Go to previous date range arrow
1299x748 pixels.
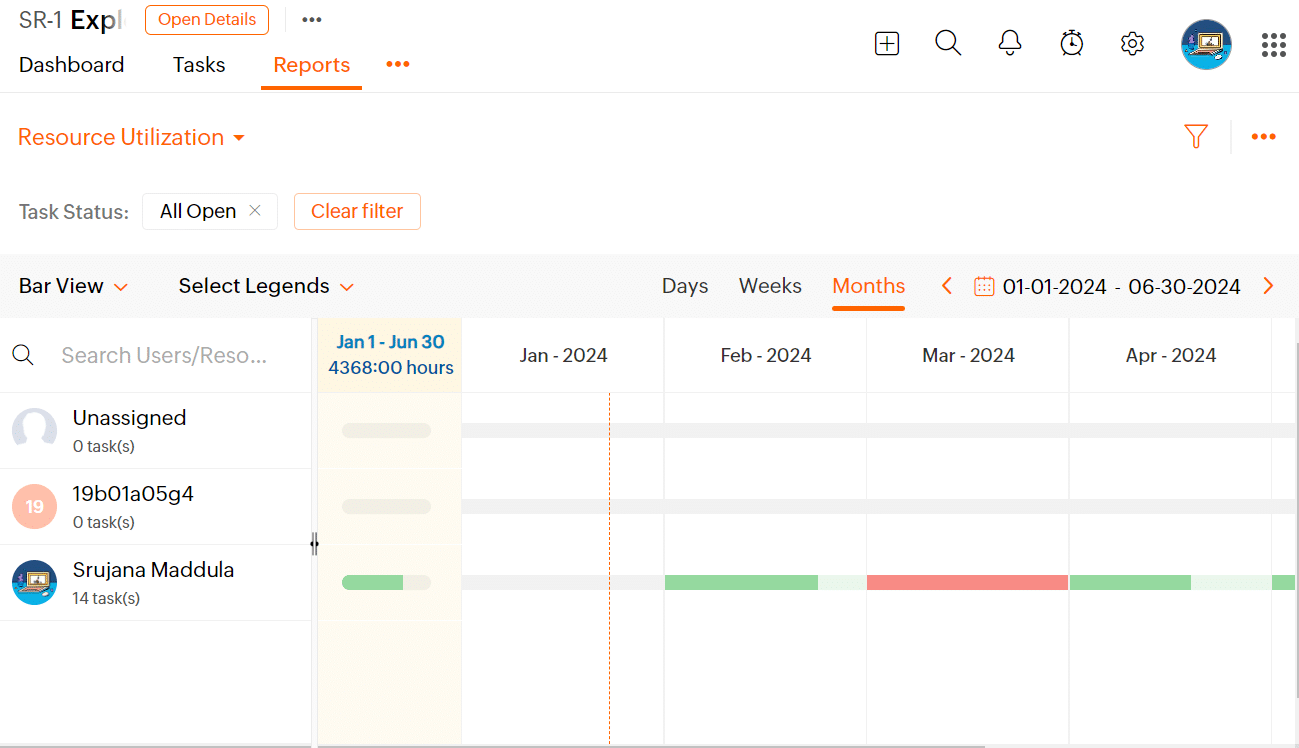947,286
